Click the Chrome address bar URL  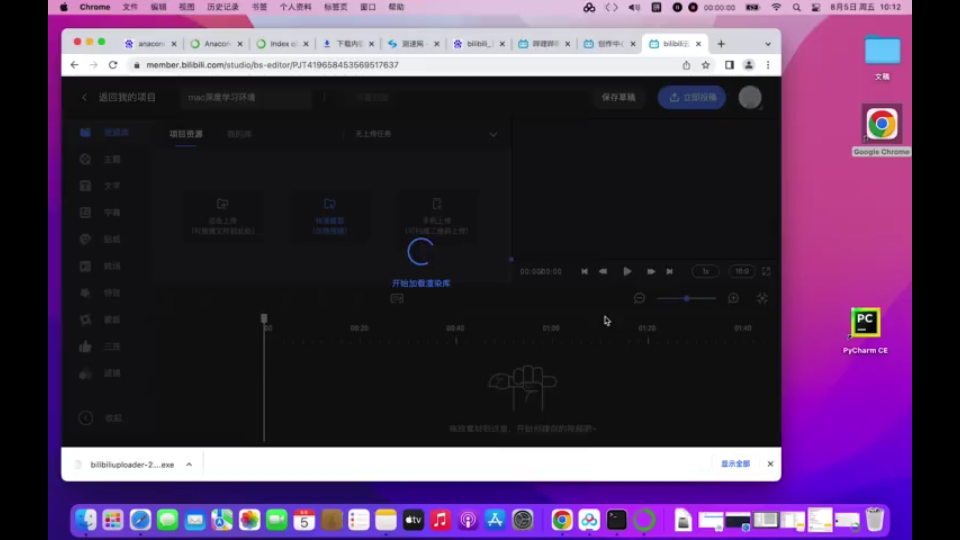[272, 65]
